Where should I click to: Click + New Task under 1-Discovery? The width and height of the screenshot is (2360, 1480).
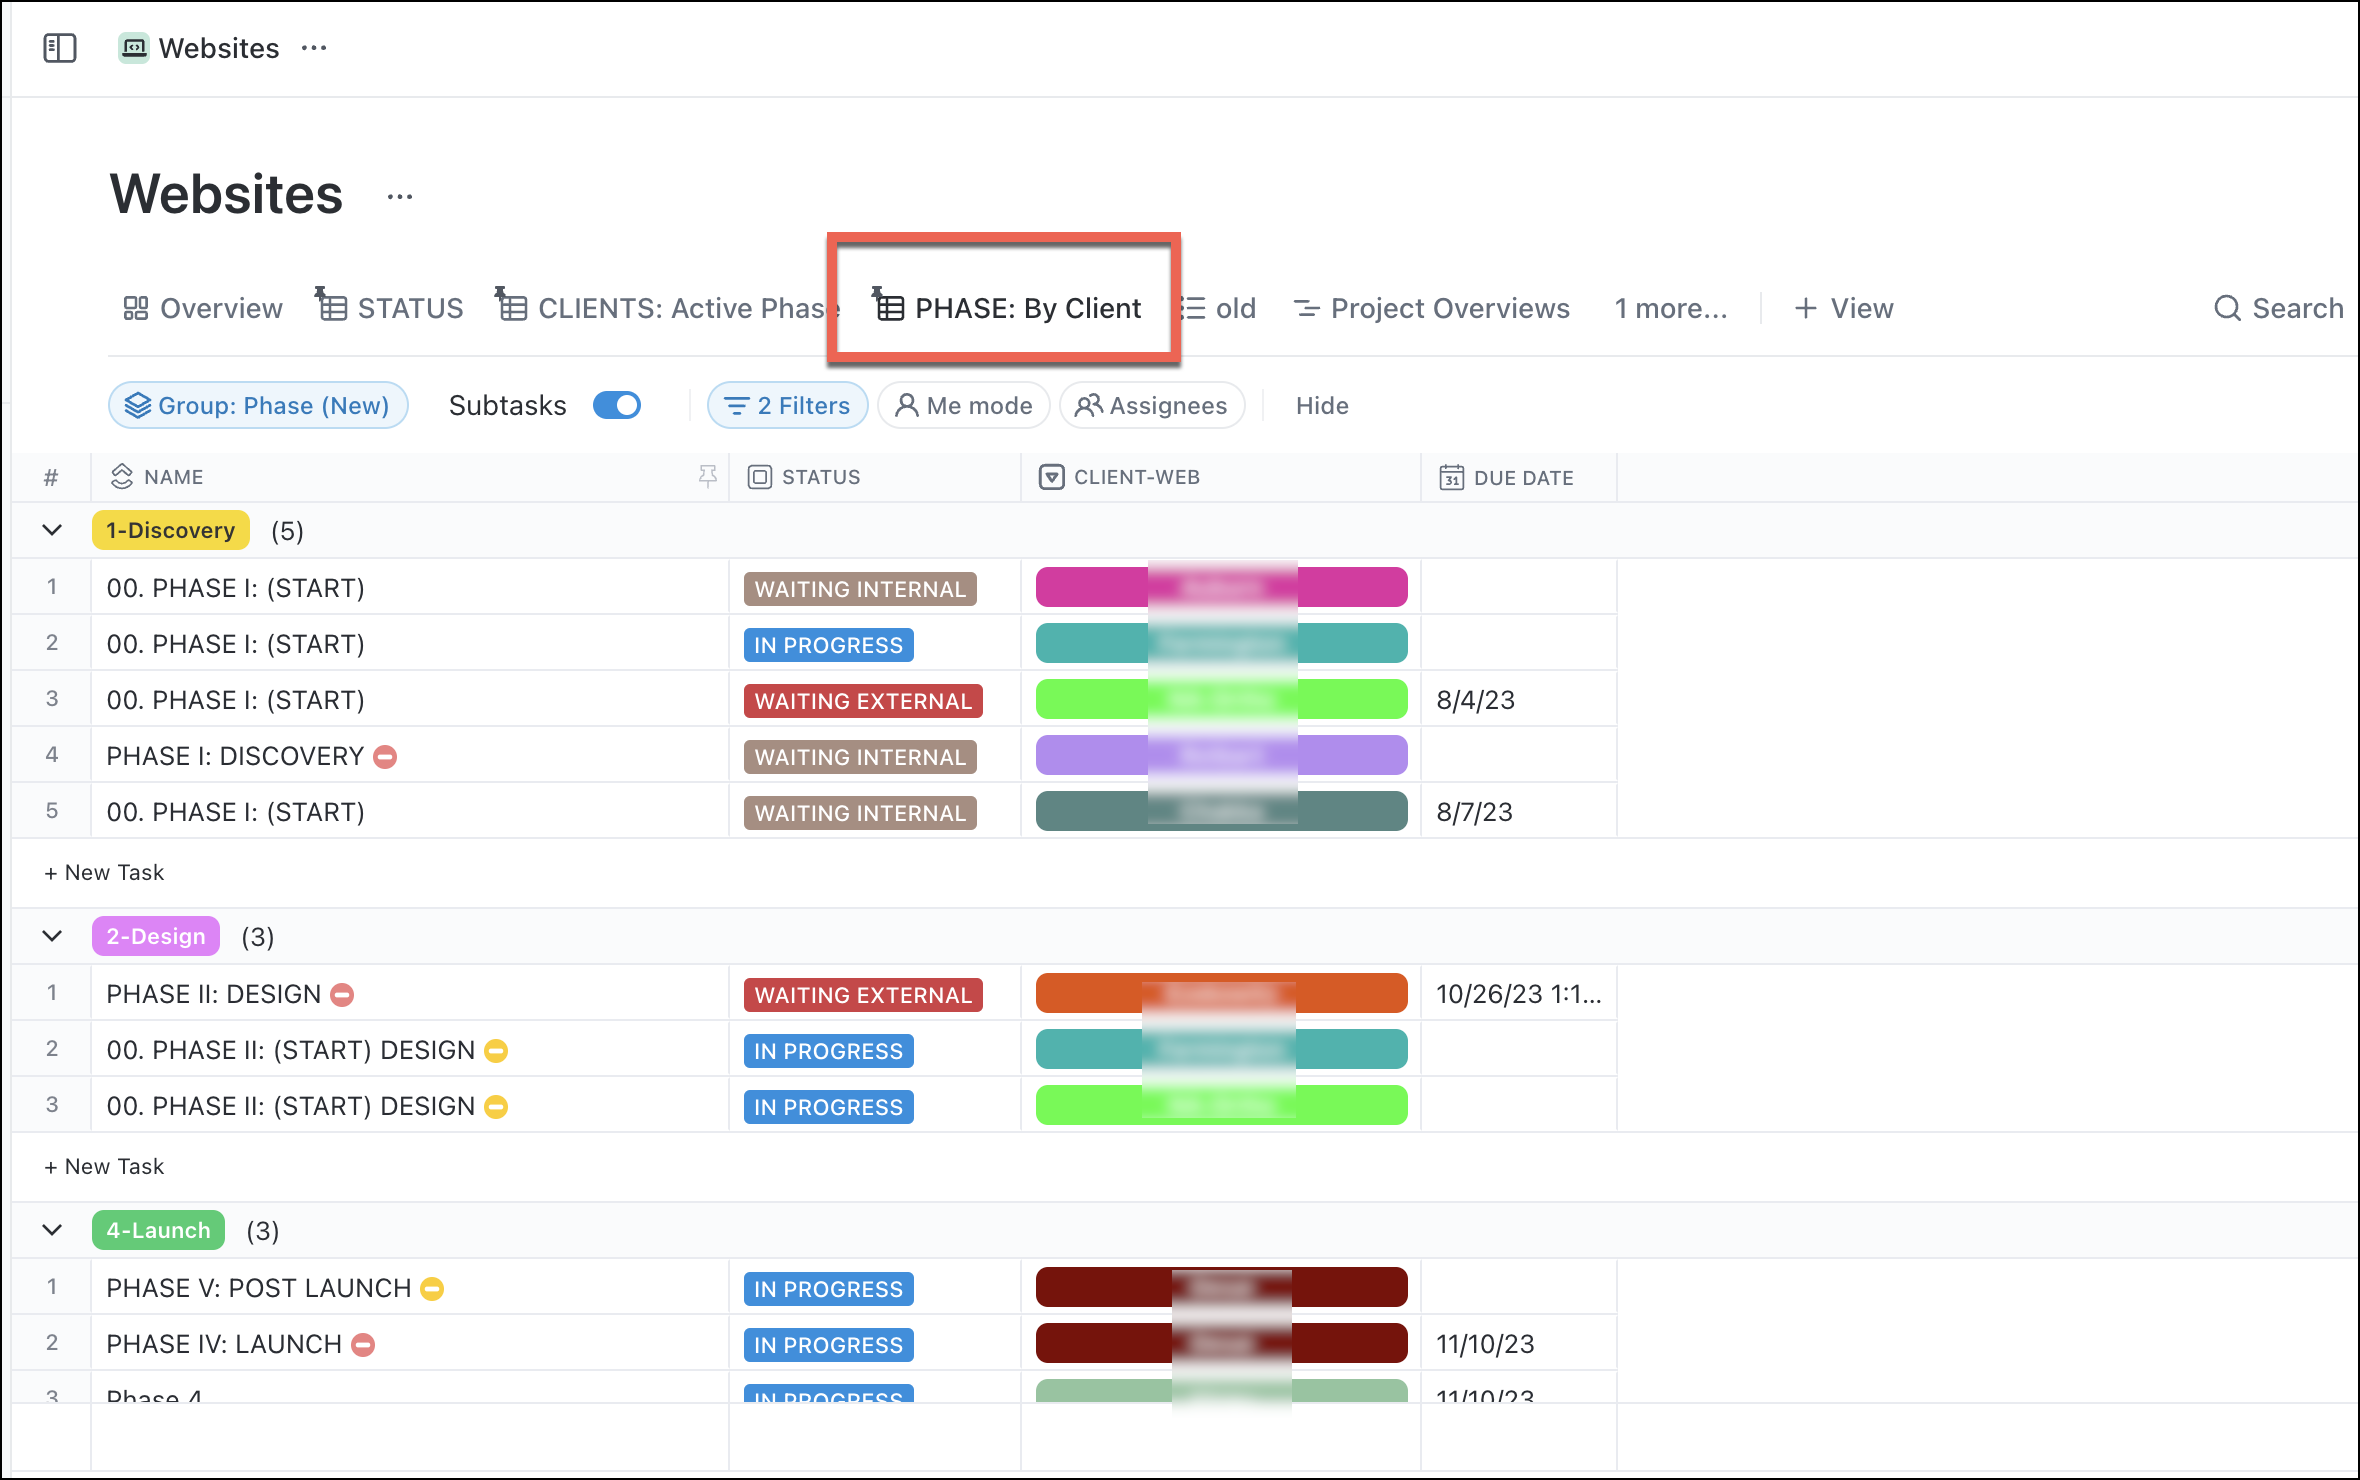coord(104,872)
